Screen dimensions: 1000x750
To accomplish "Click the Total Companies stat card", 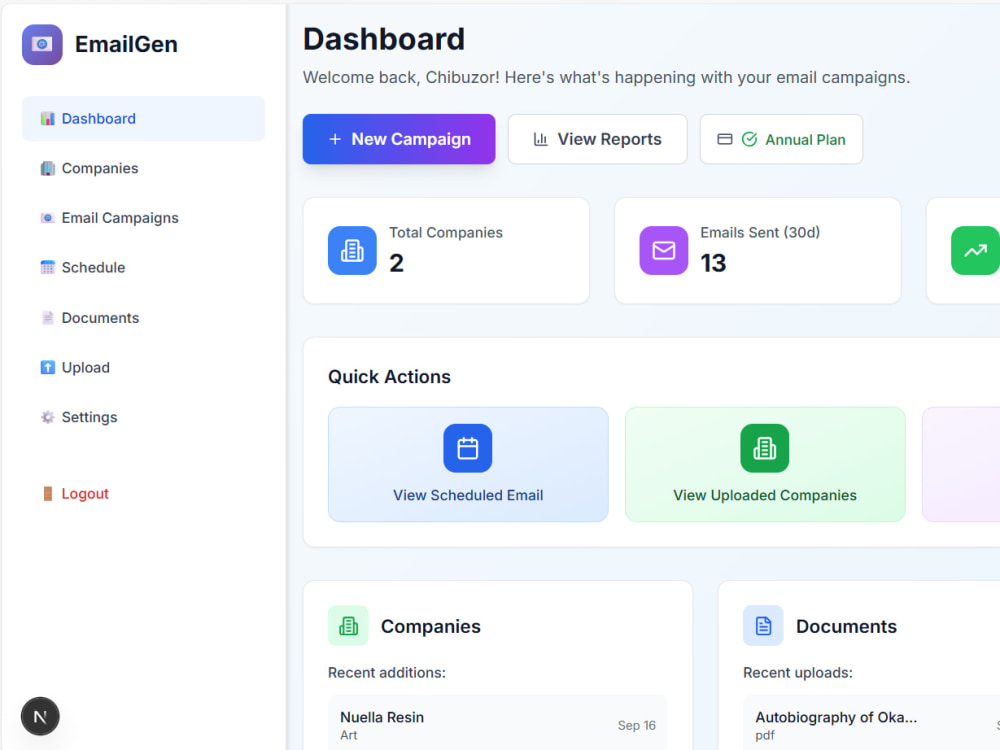I will pyautogui.click(x=446, y=251).
